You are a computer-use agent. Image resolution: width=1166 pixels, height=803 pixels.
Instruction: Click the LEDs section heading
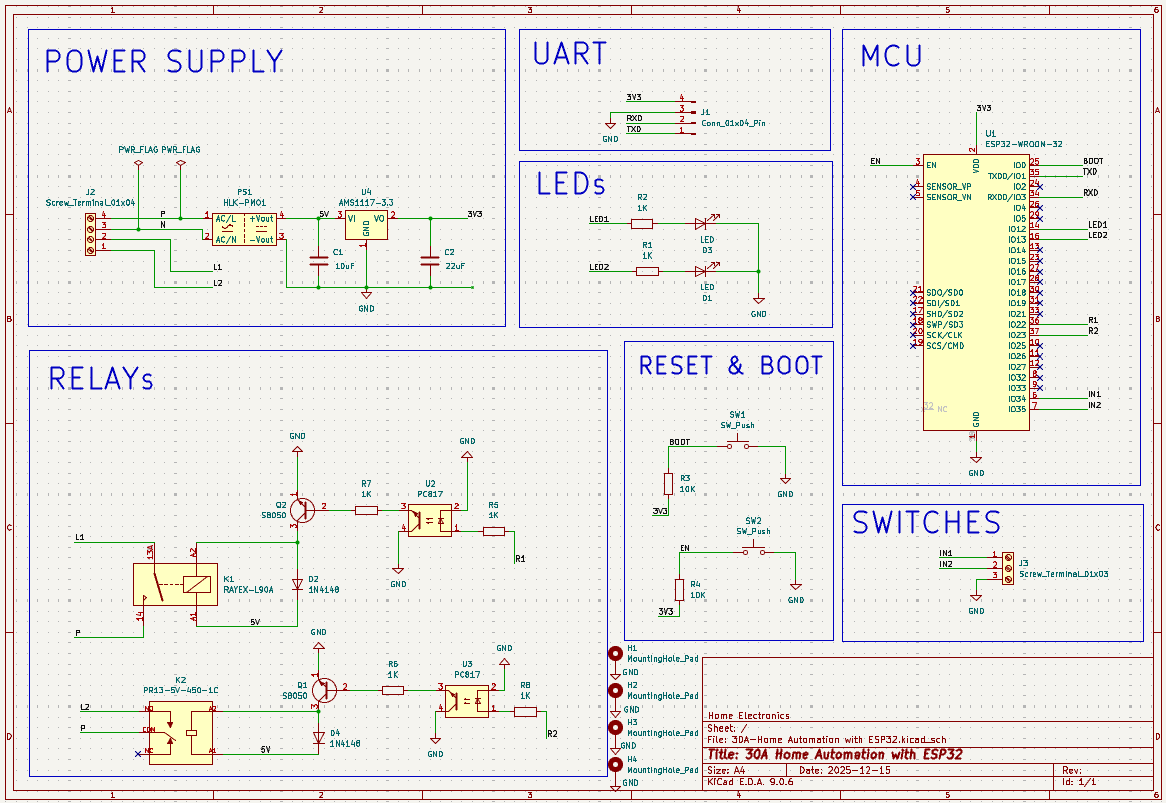571,184
